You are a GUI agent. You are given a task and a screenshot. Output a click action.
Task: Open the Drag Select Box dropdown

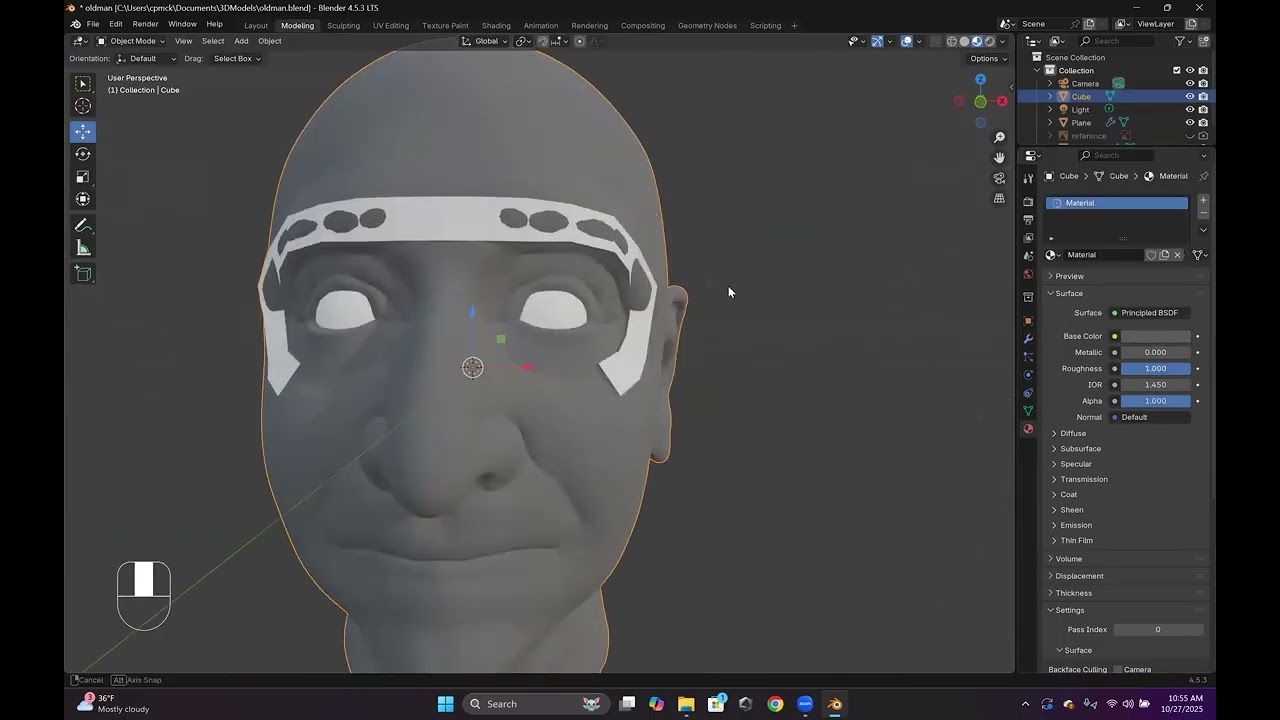(237, 58)
